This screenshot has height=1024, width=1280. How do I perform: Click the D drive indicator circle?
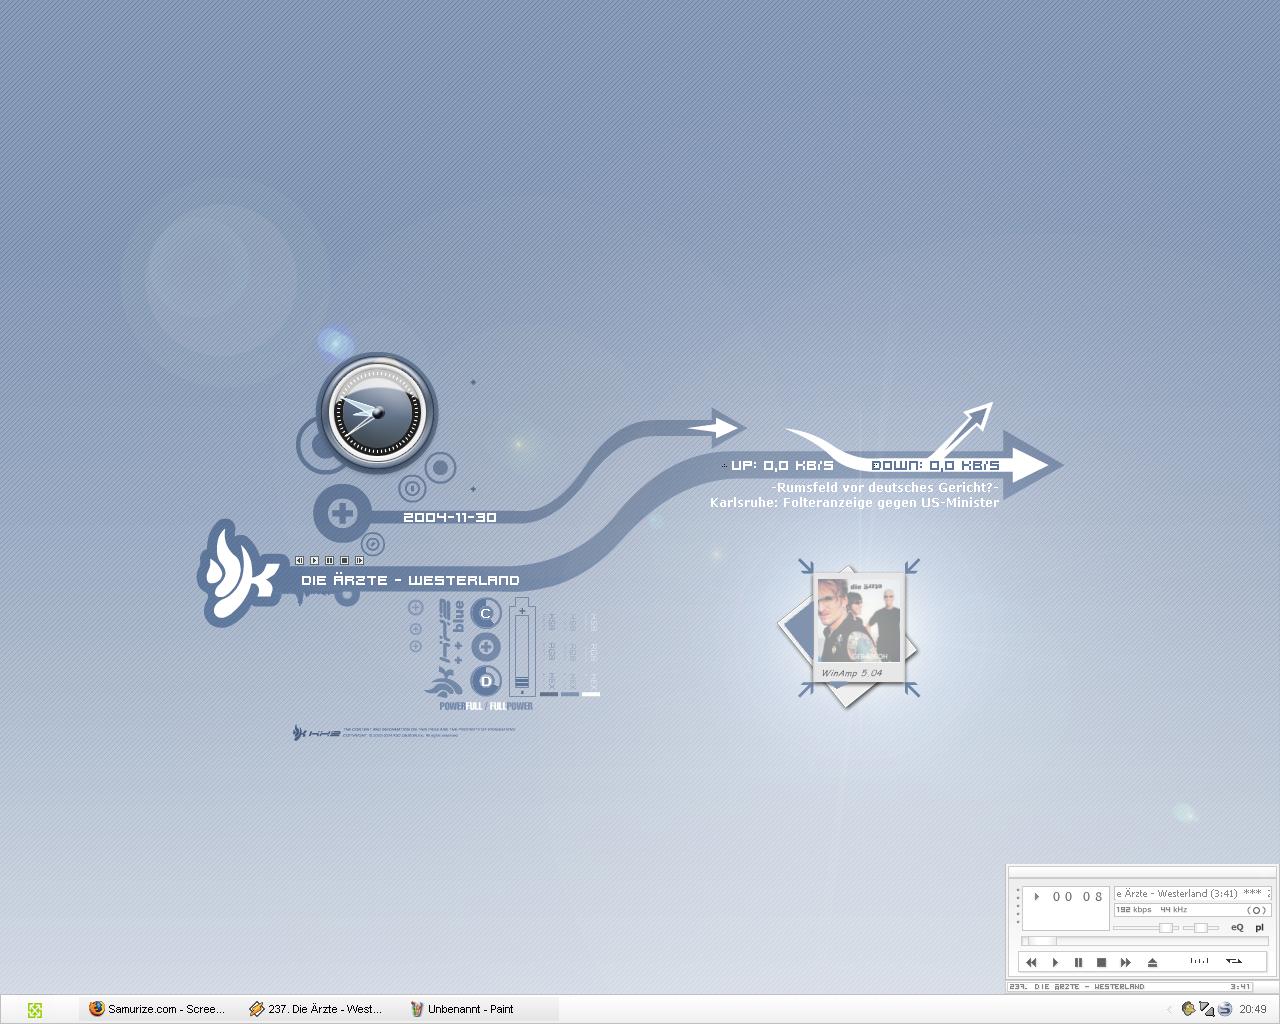[486, 681]
